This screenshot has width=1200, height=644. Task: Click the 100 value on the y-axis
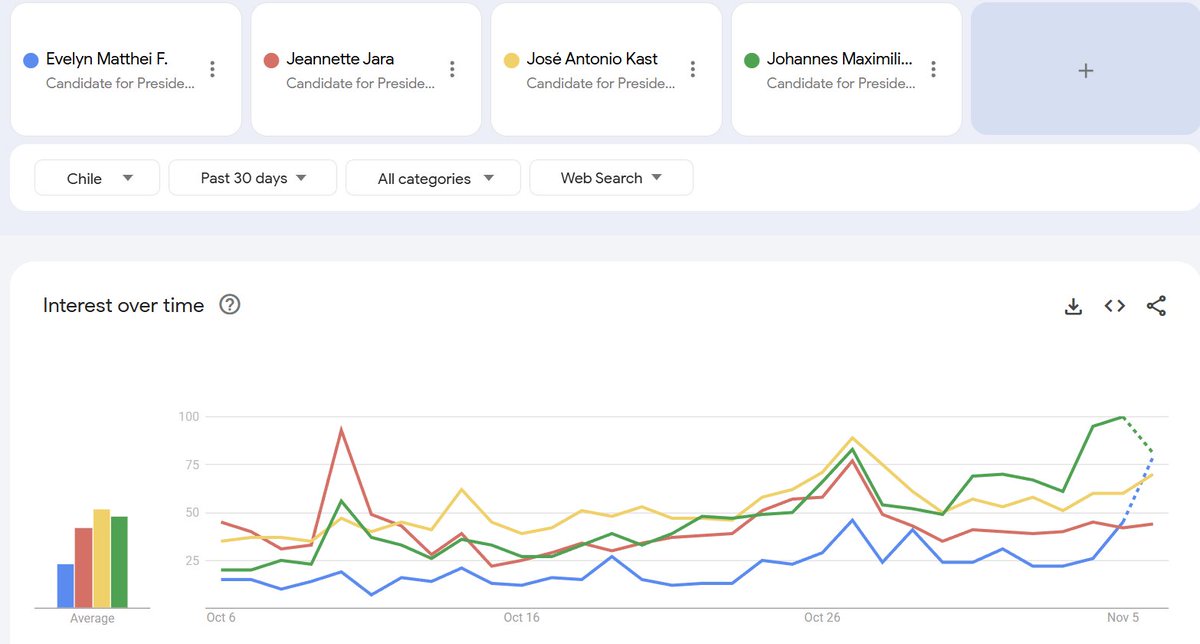[x=190, y=416]
